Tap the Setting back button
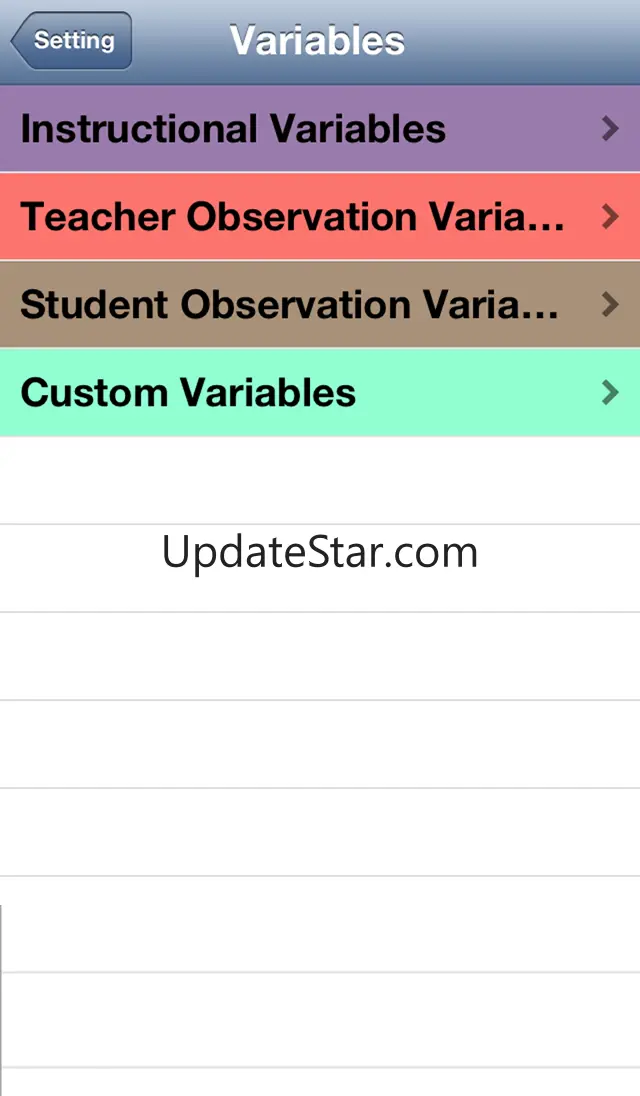The height and width of the screenshot is (1096, 640). coord(72,41)
